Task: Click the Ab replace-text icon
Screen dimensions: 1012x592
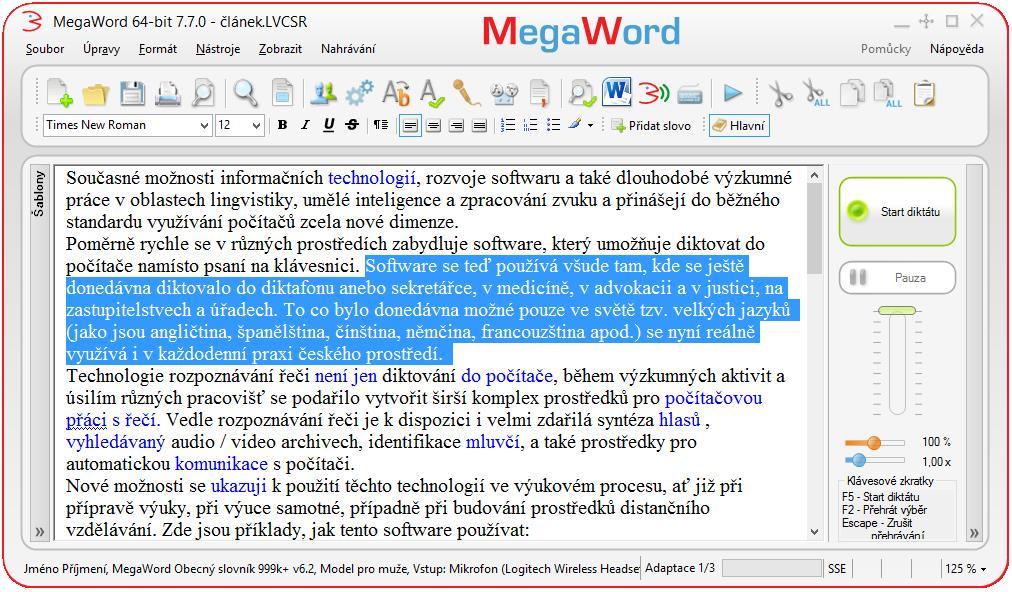Action: click(396, 94)
